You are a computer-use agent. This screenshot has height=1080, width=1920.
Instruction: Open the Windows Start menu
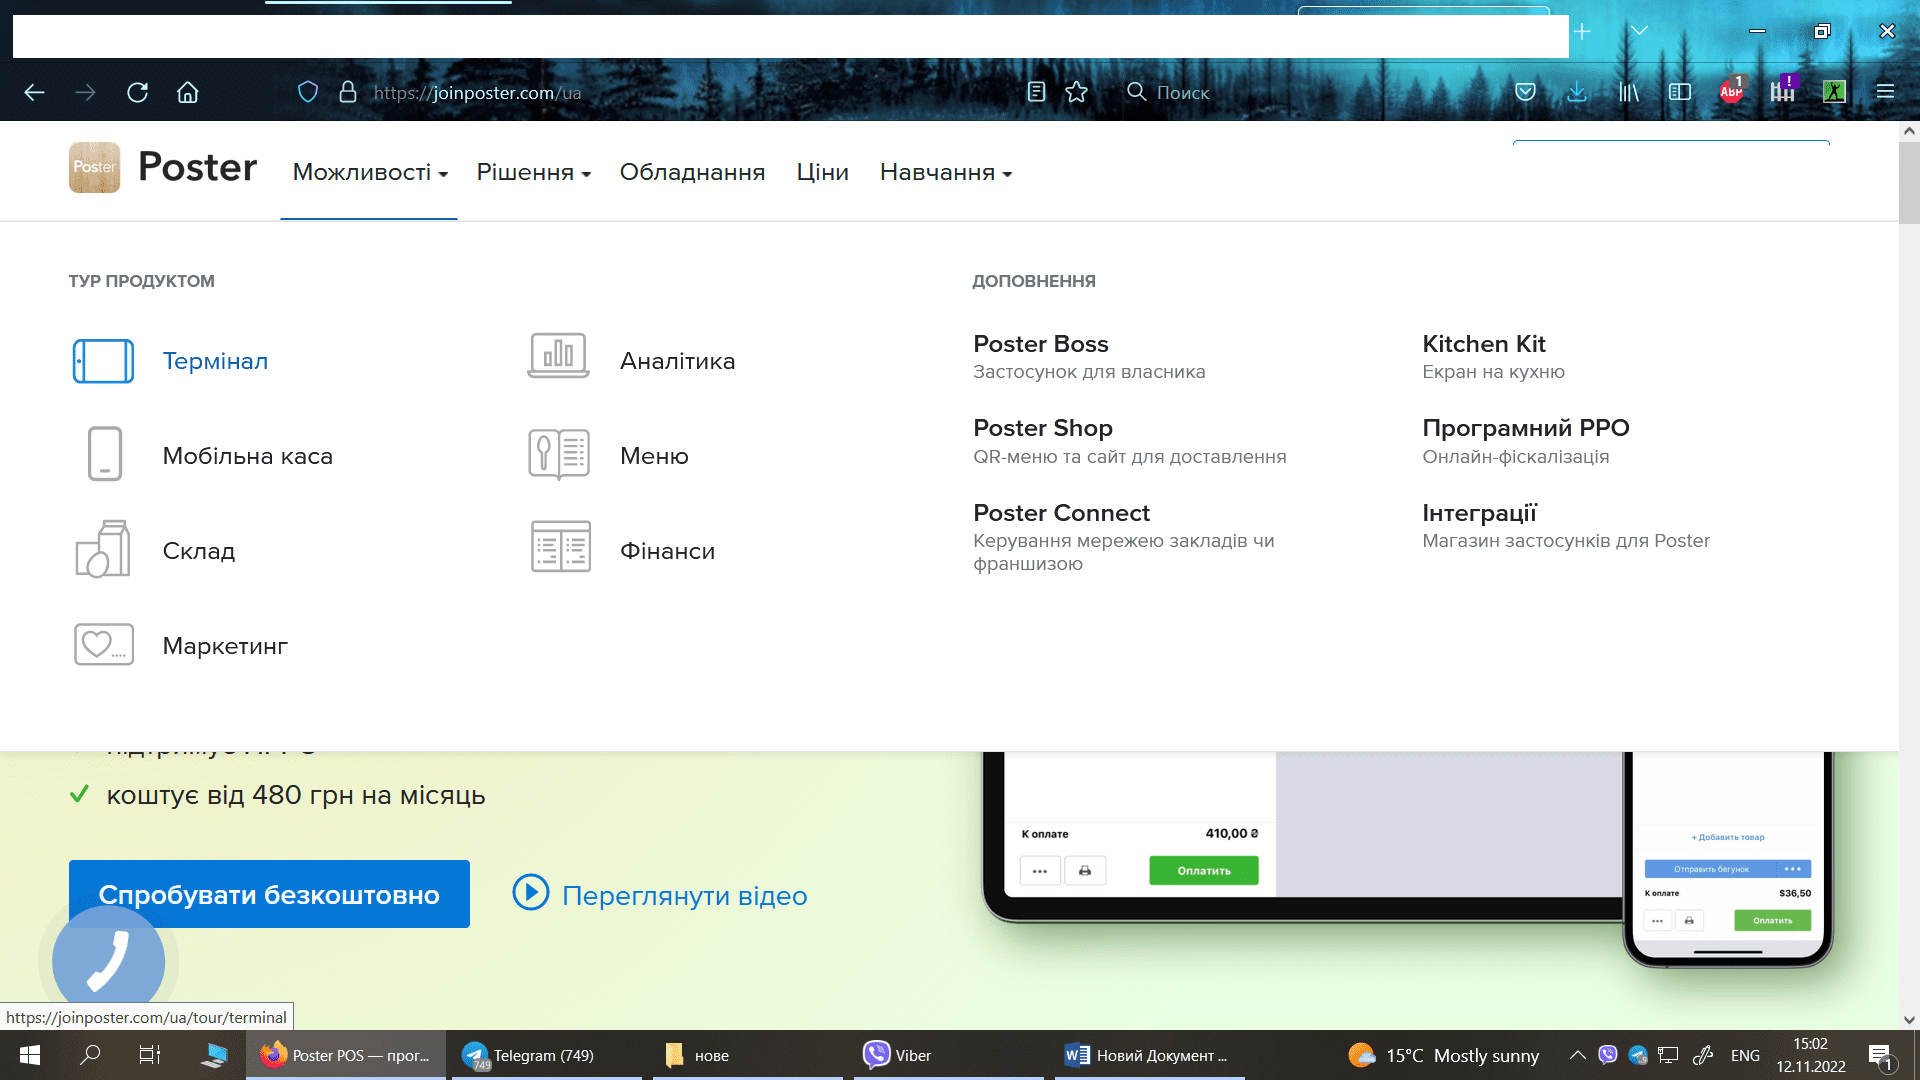[x=30, y=1055]
